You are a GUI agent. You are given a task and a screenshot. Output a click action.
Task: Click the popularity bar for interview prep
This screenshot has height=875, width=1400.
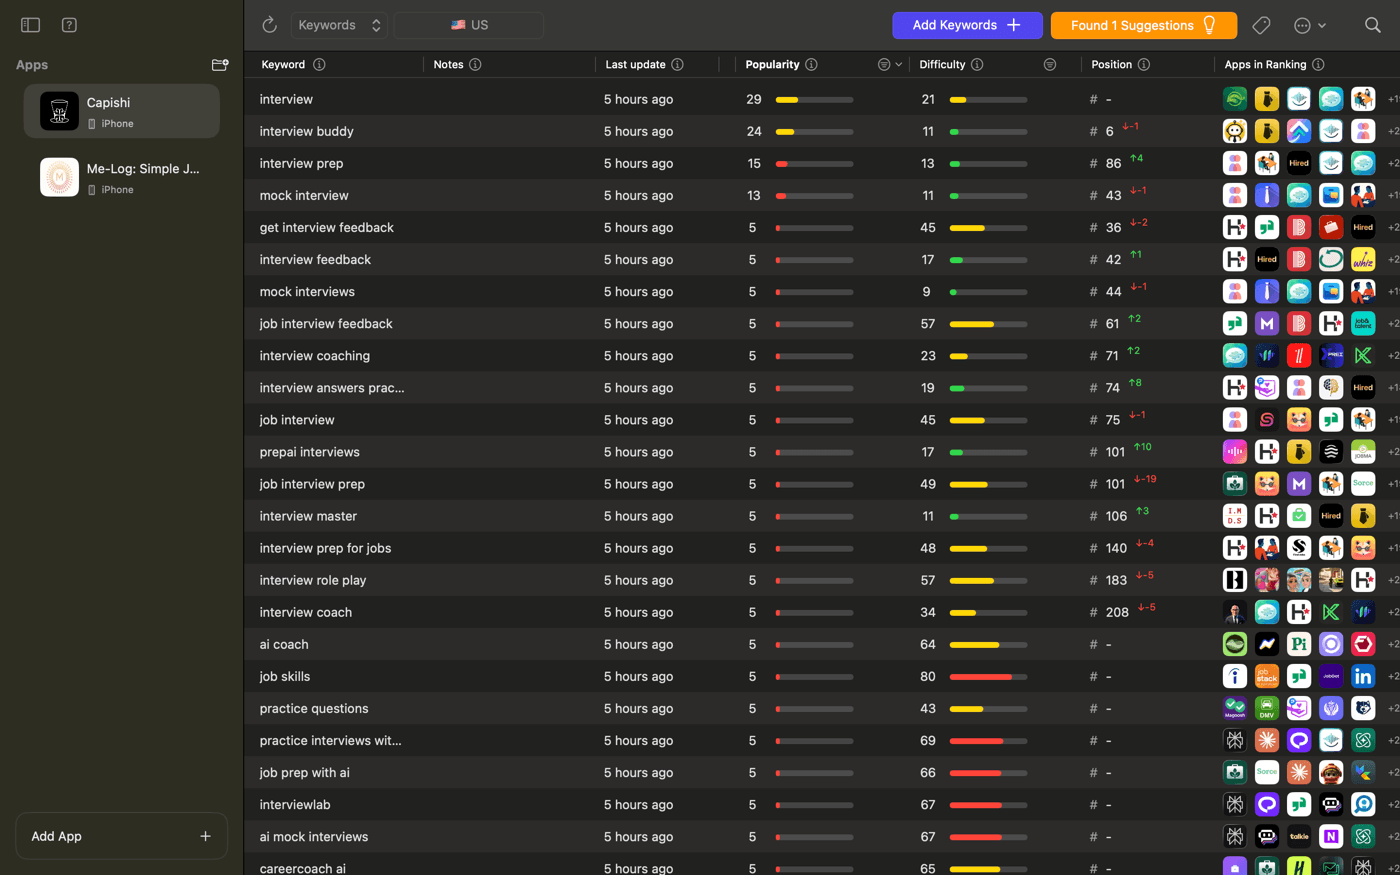click(814, 163)
